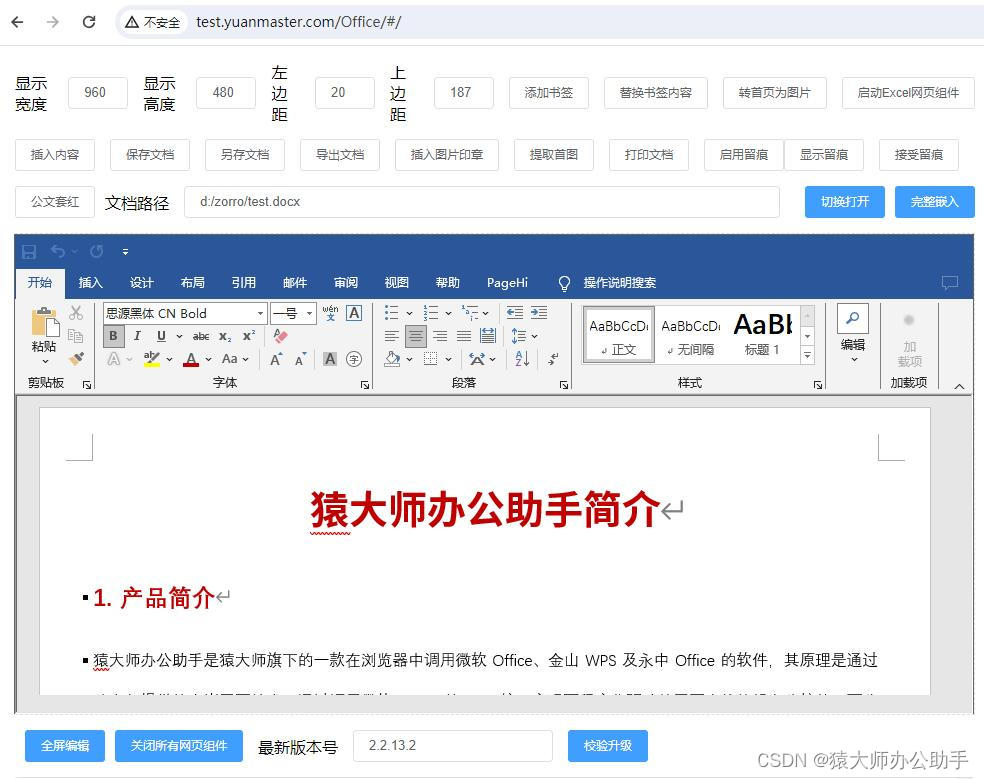Click the character border A icon
Screen dimensions: 984x779
354,313
